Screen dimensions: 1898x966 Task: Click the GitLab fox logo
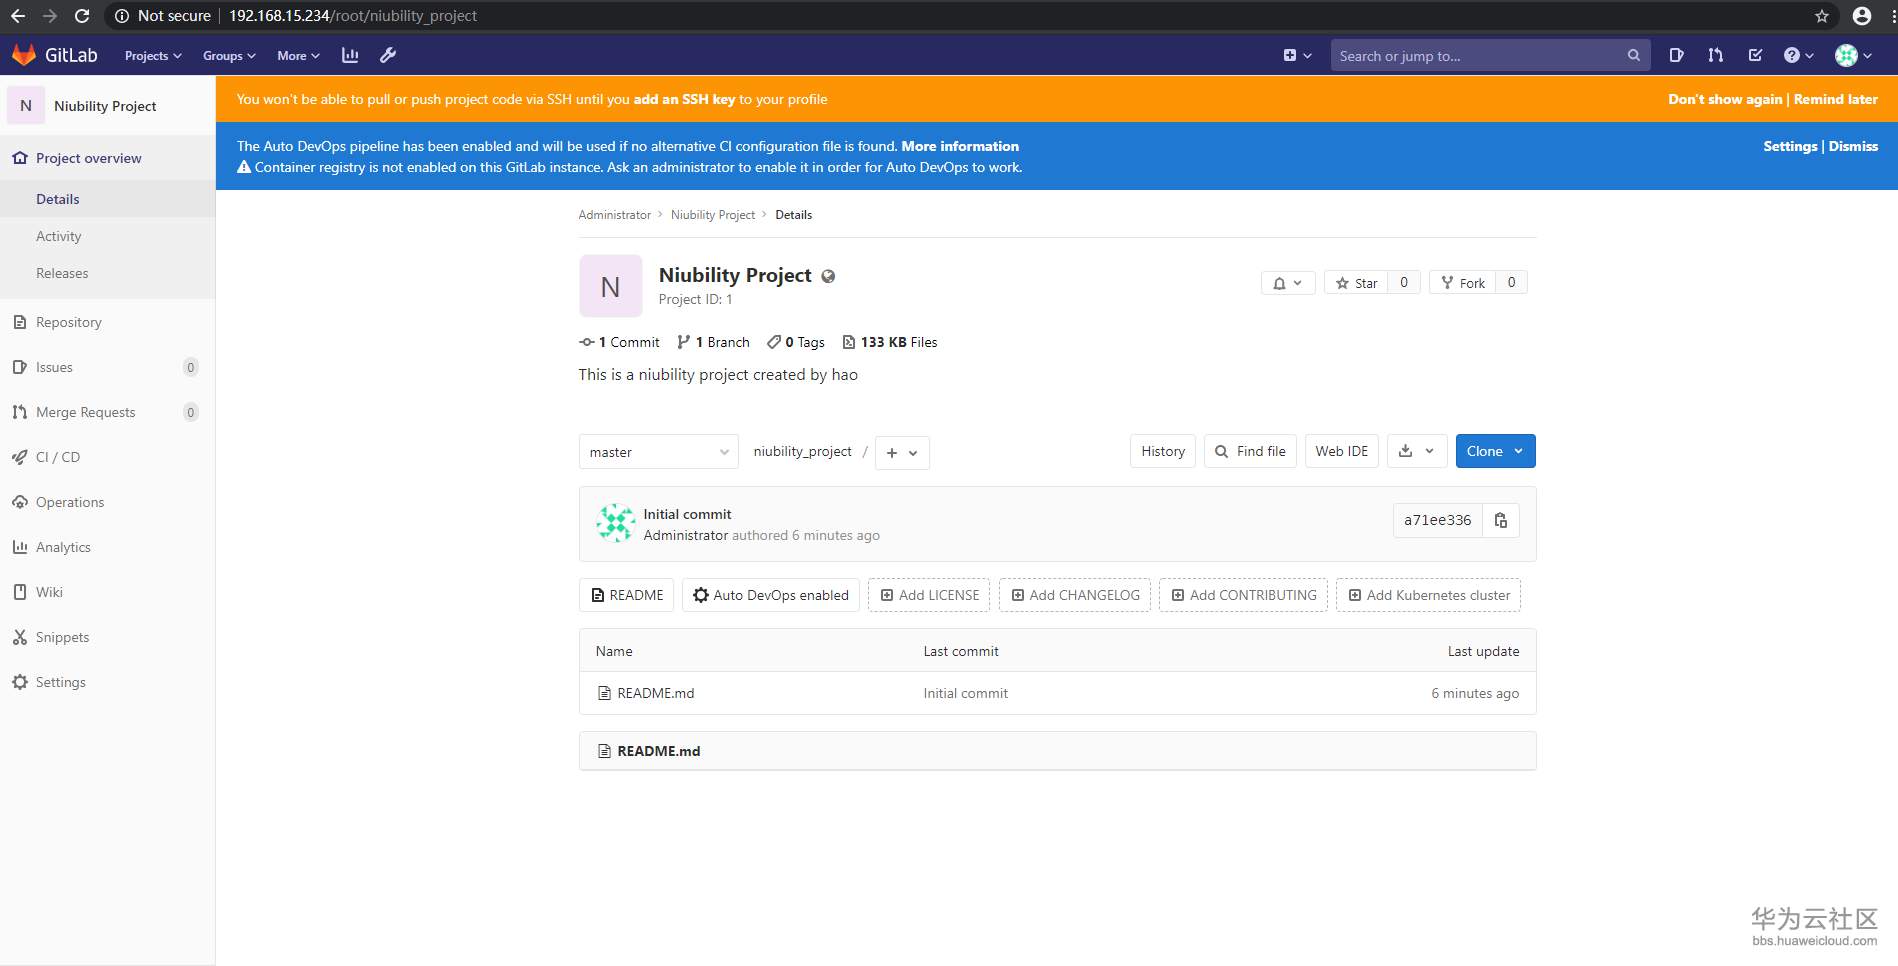pos(24,55)
